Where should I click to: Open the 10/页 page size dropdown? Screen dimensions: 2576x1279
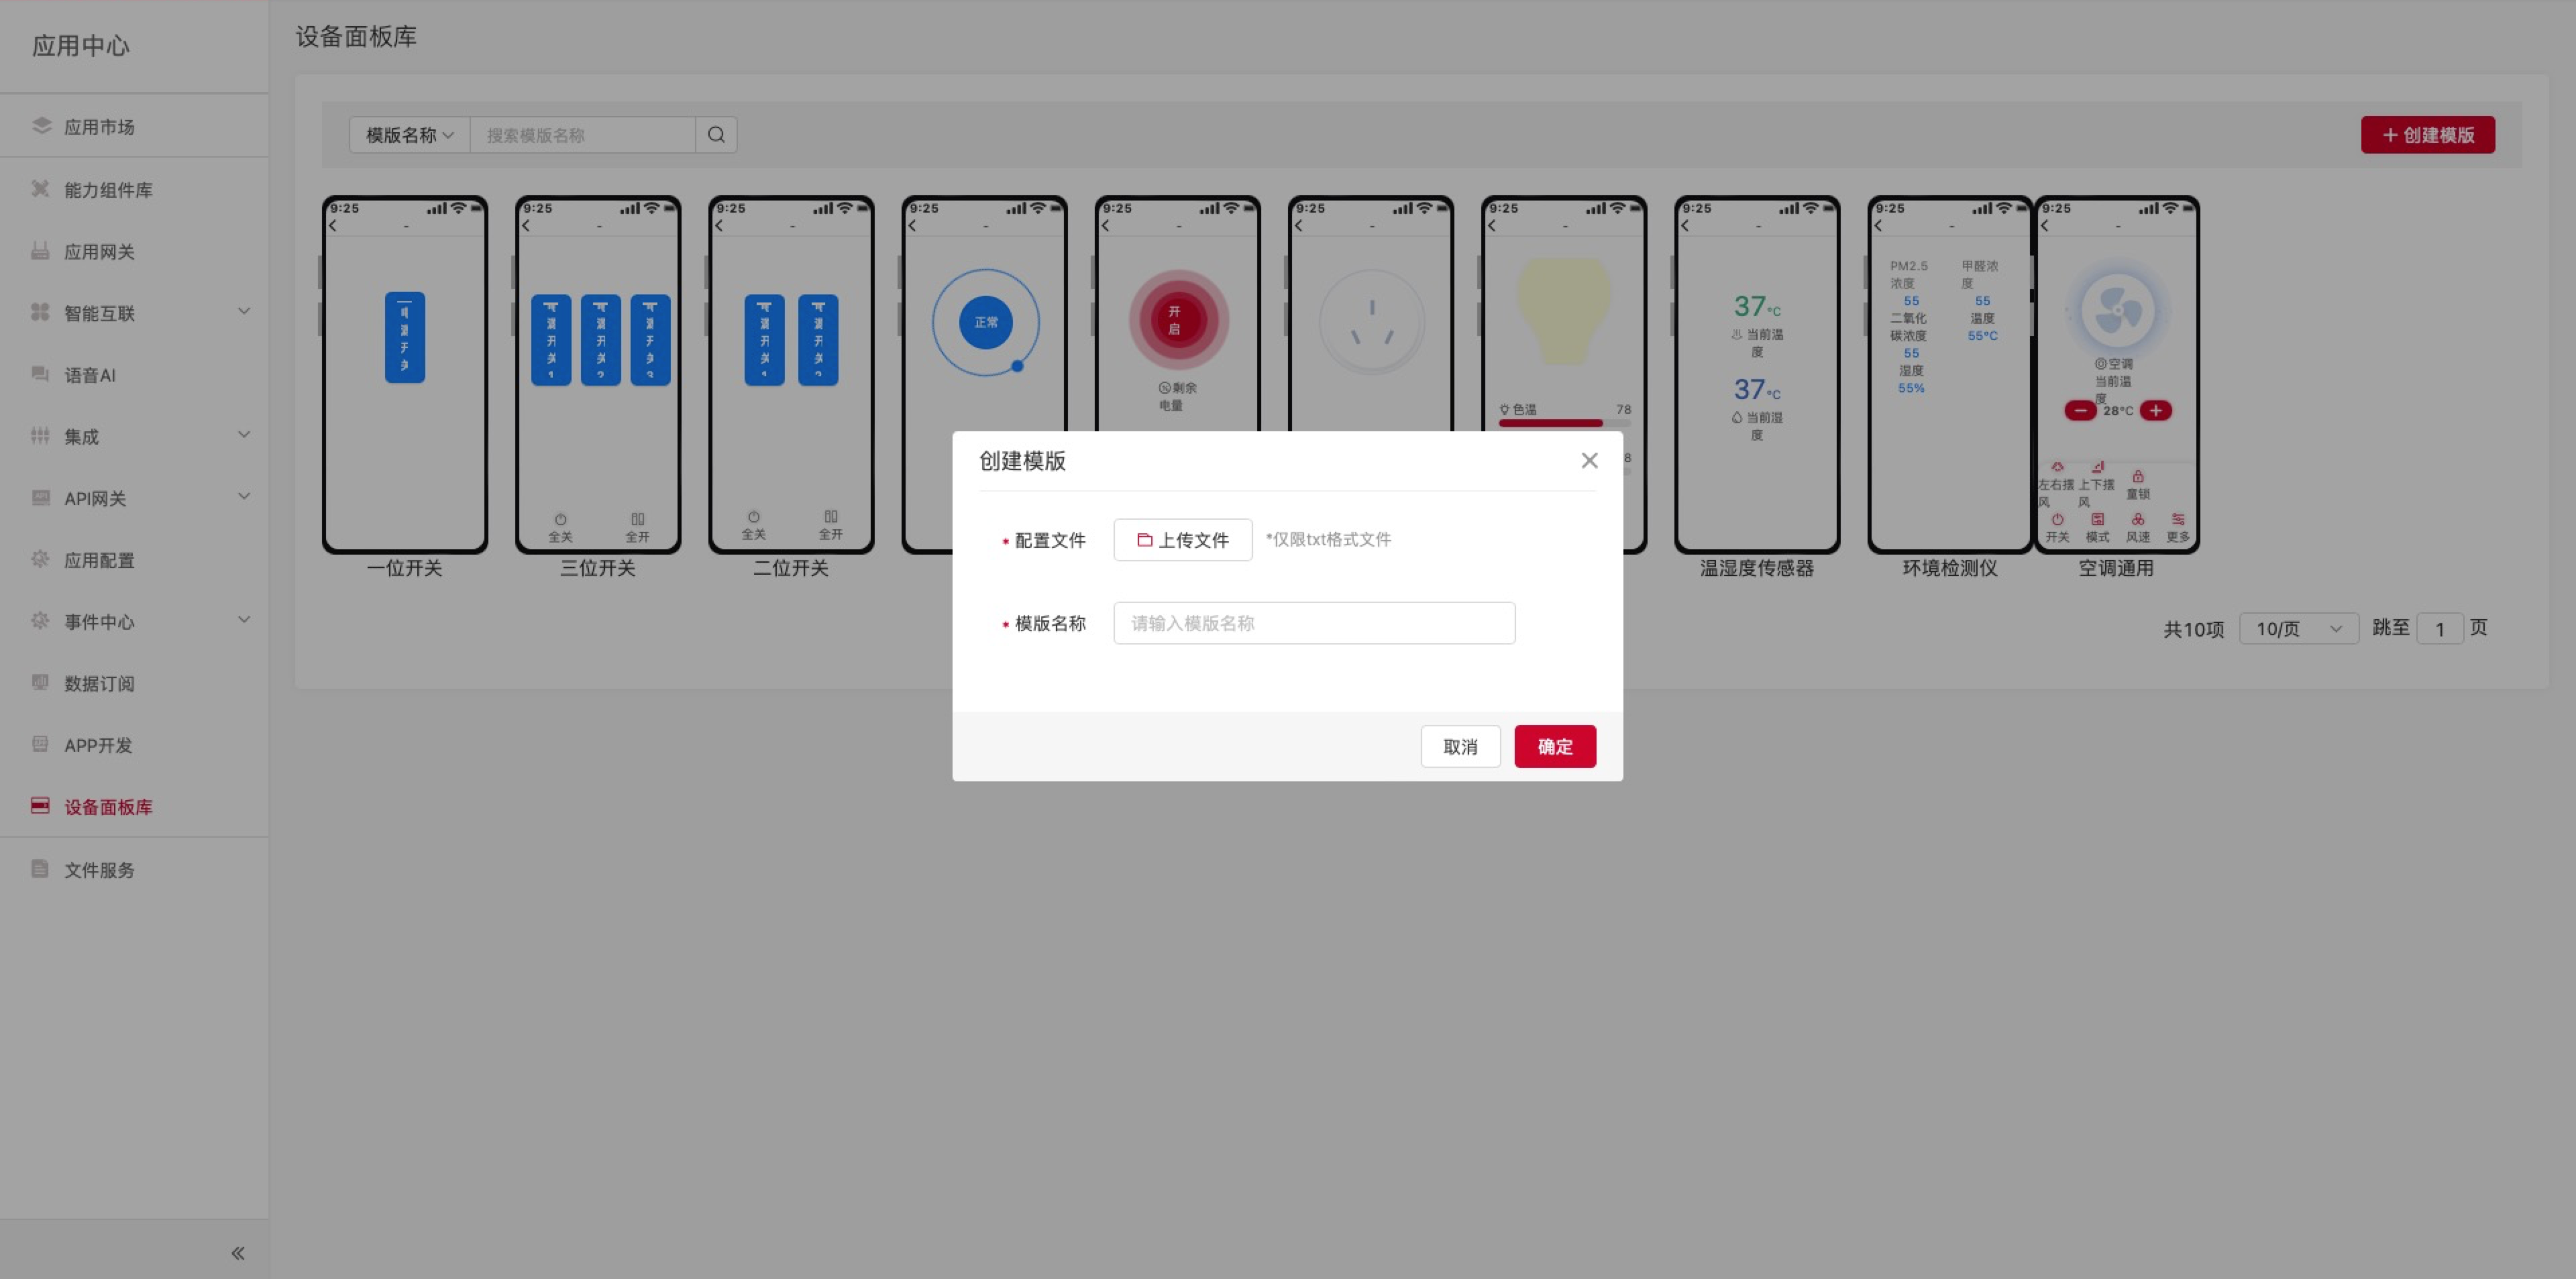pyautogui.click(x=2298, y=629)
